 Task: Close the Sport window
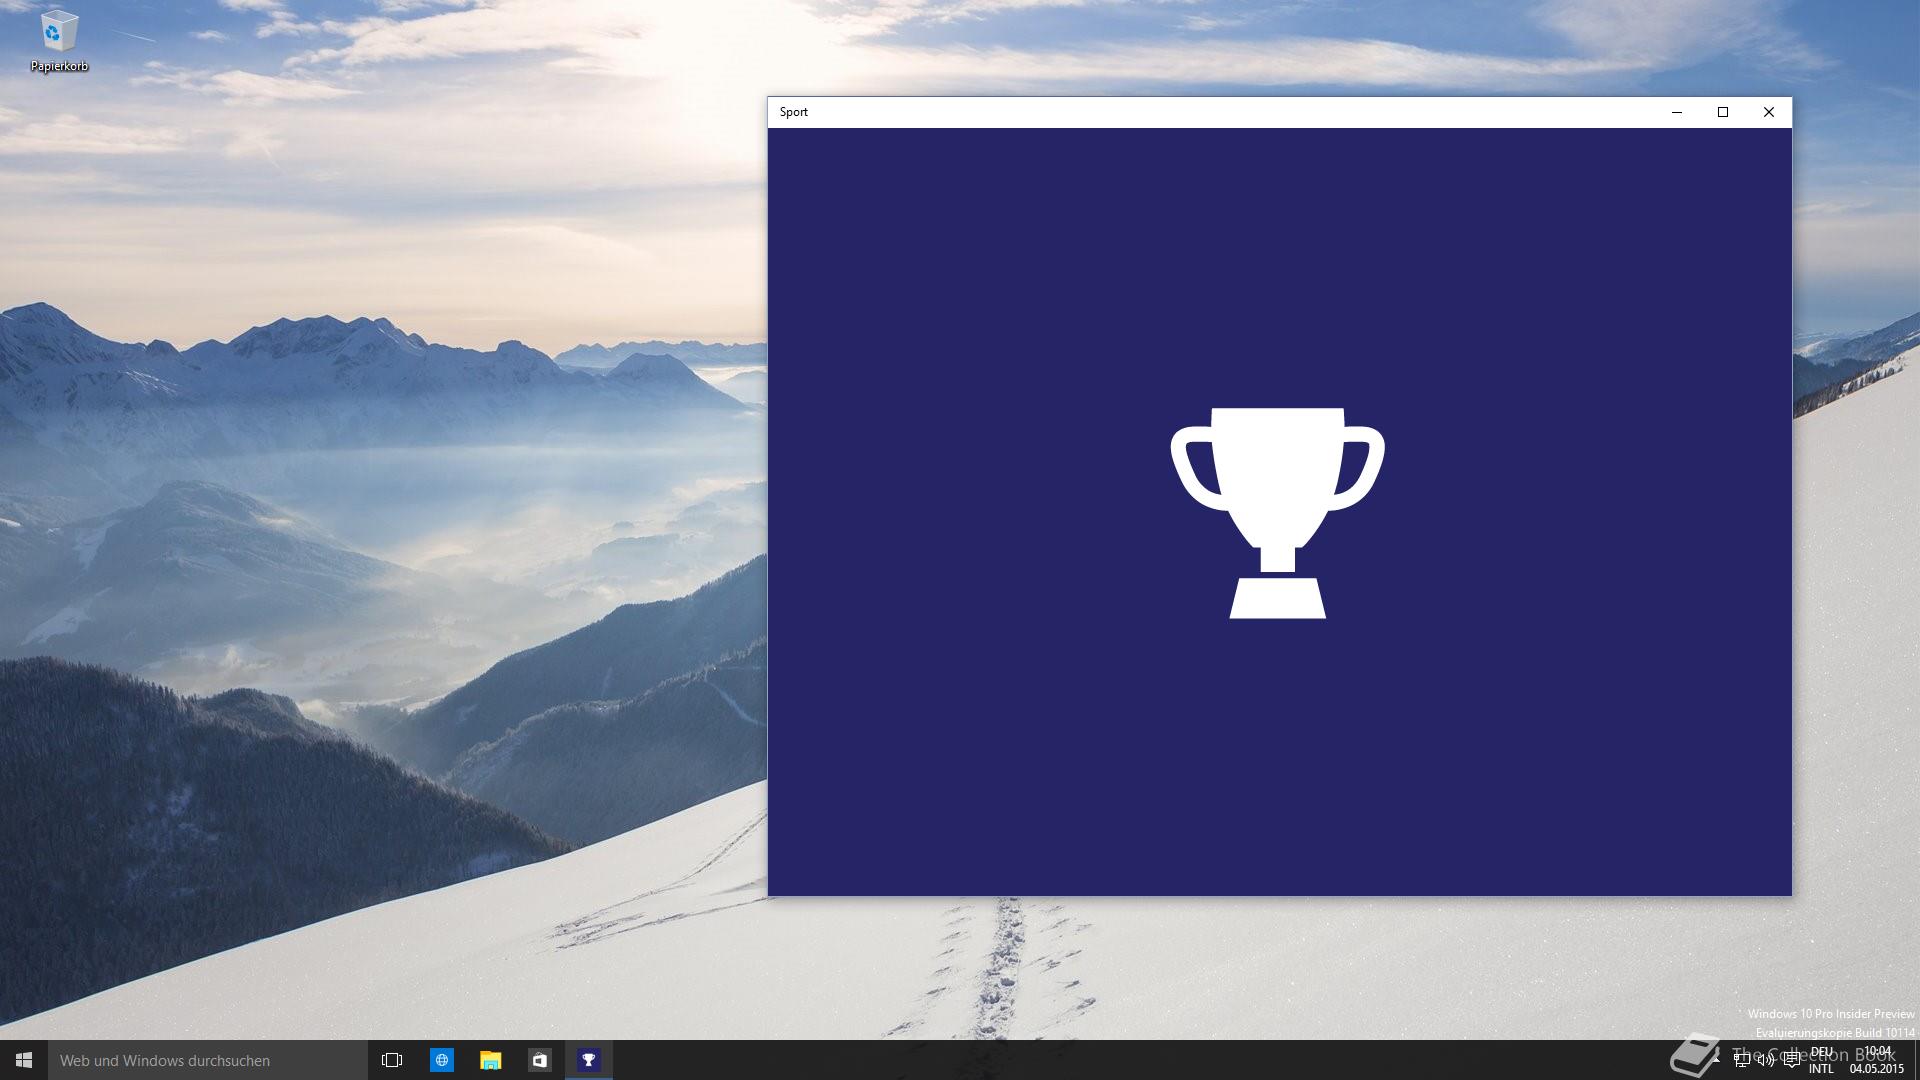pyautogui.click(x=1769, y=112)
